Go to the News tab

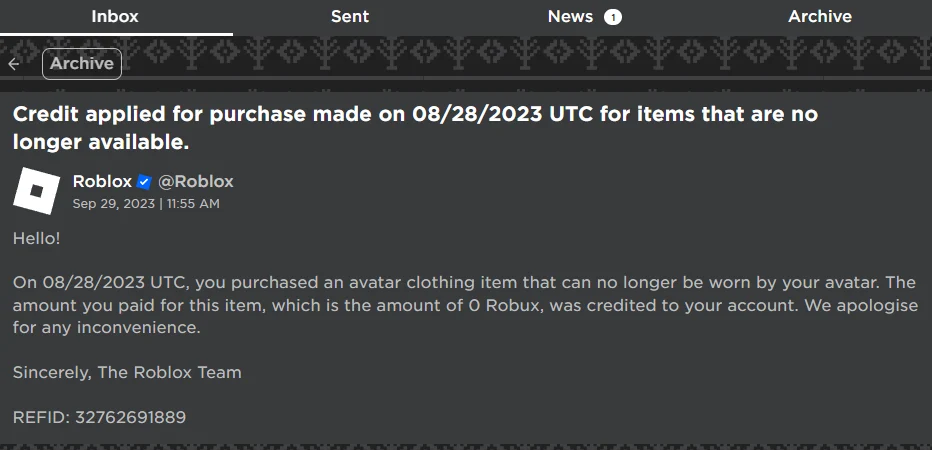coord(570,17)
